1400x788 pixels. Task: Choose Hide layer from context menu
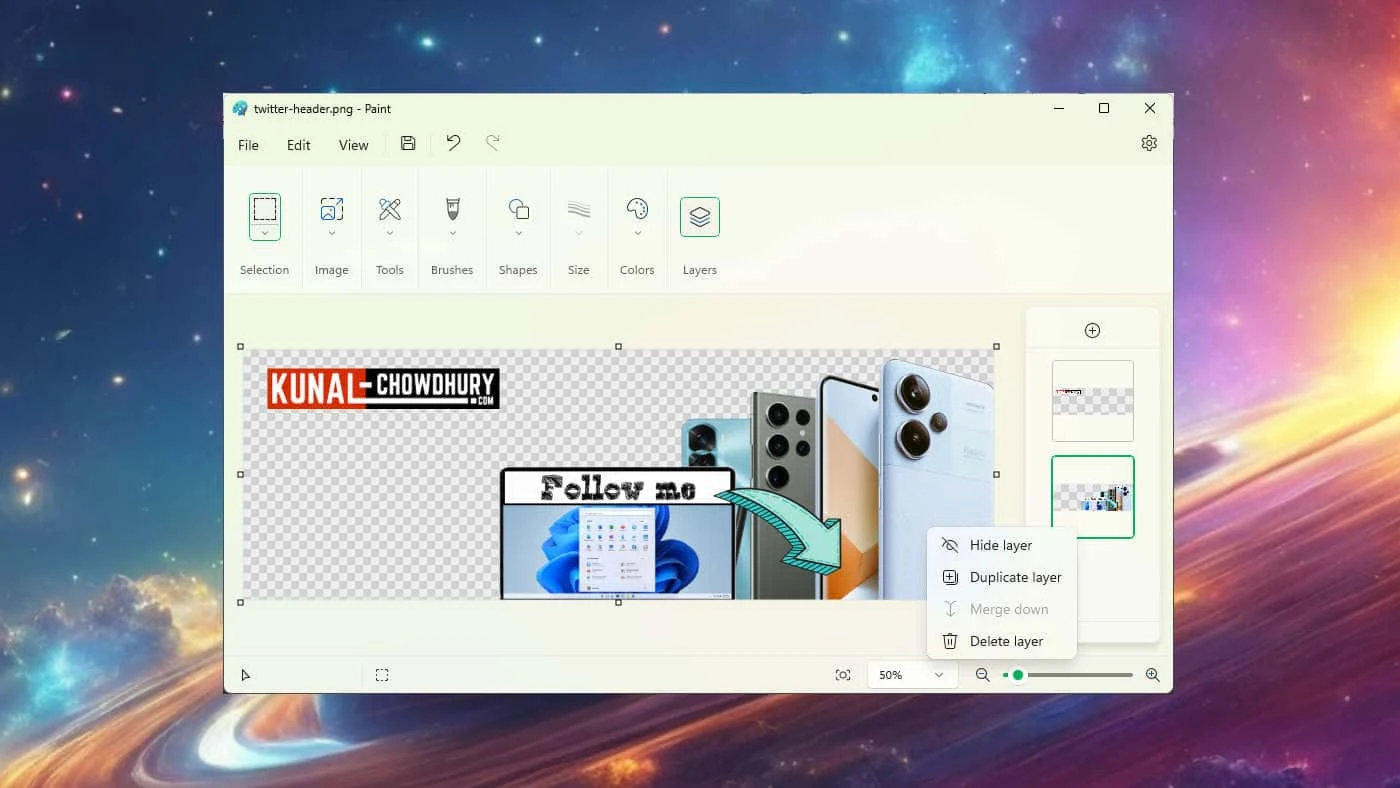pyautogui.click(x=1002, y=545)
